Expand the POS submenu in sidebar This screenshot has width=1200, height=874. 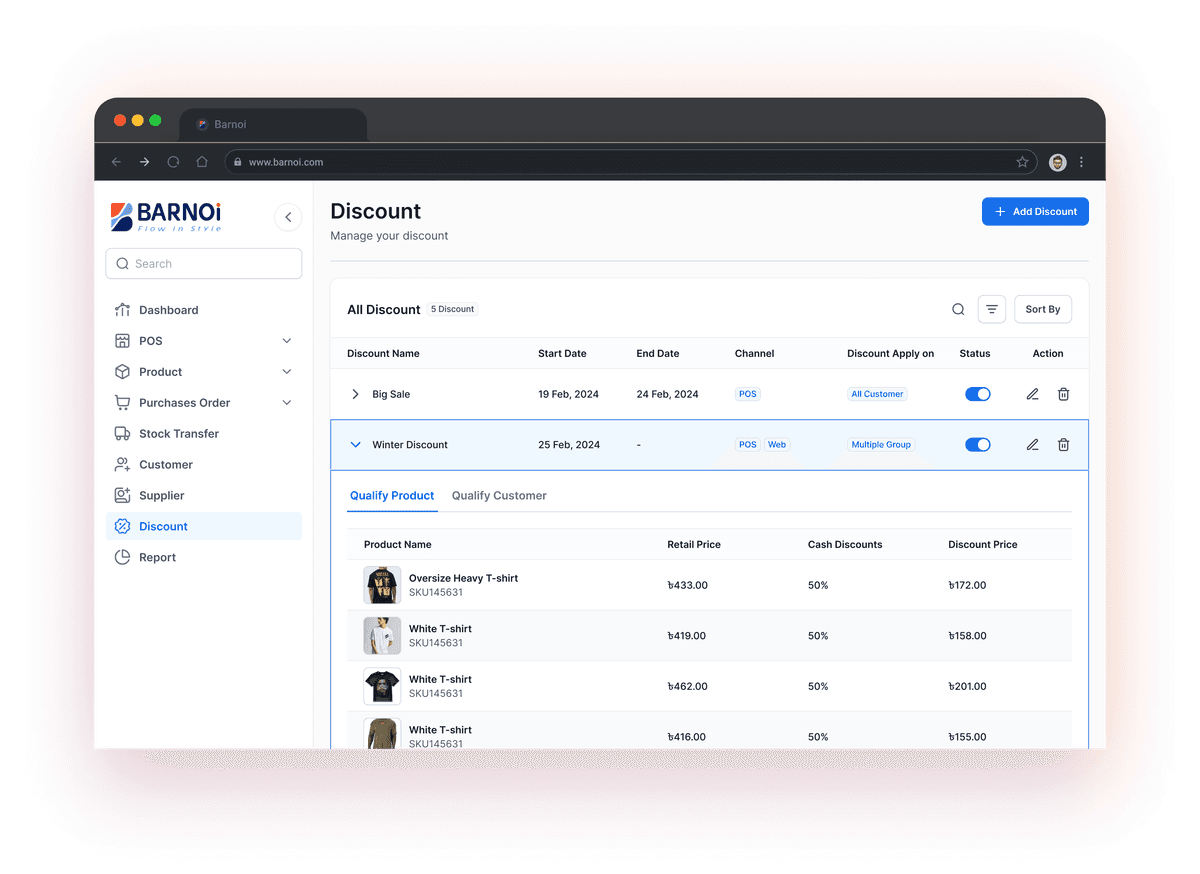(x=287, y=341)
